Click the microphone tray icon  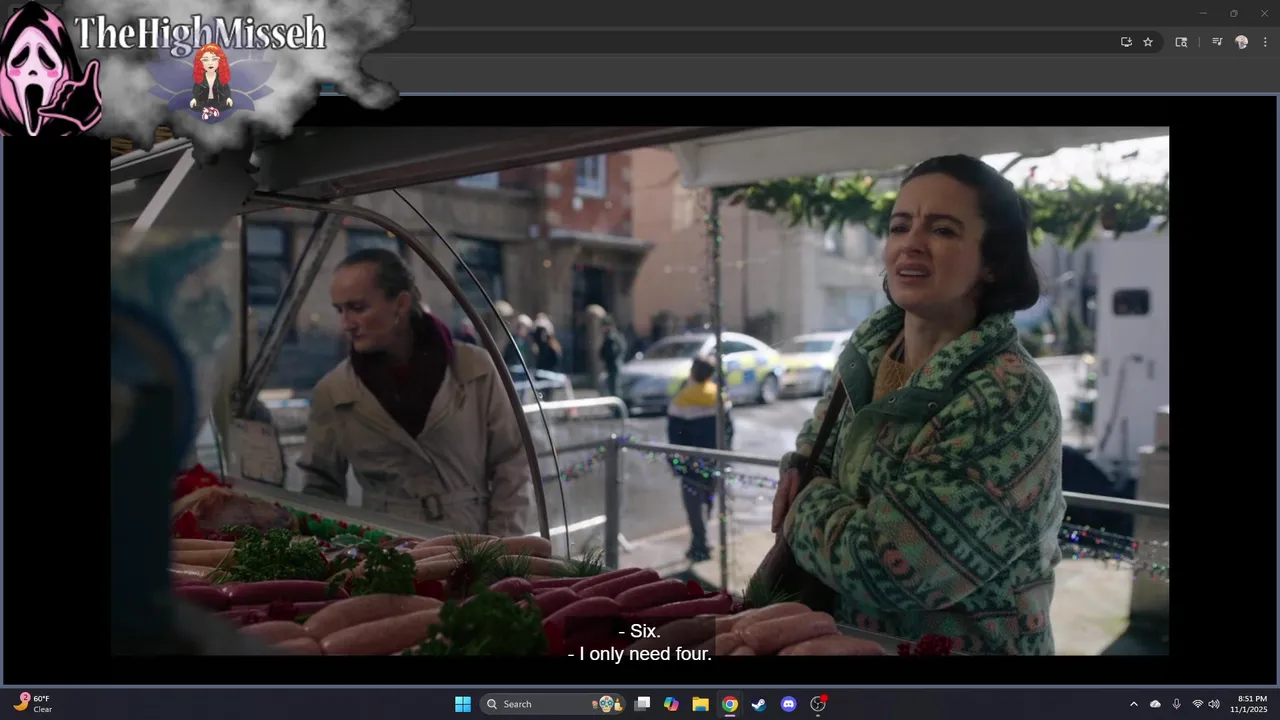1177,704
